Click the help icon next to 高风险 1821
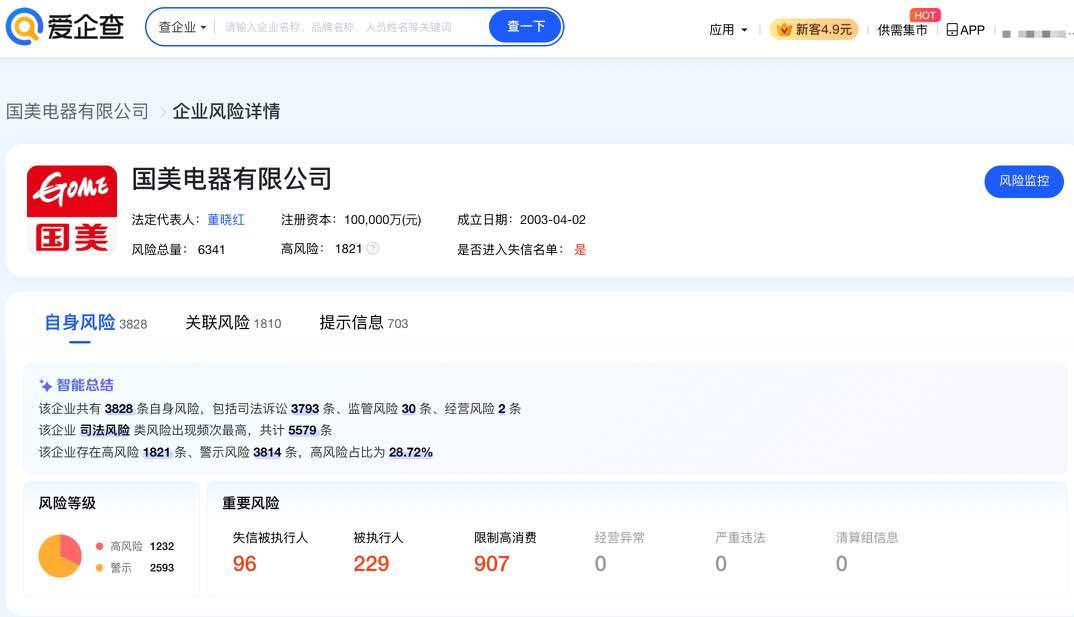The width and height of the screenshot is (1074, 617). [373, 248]
